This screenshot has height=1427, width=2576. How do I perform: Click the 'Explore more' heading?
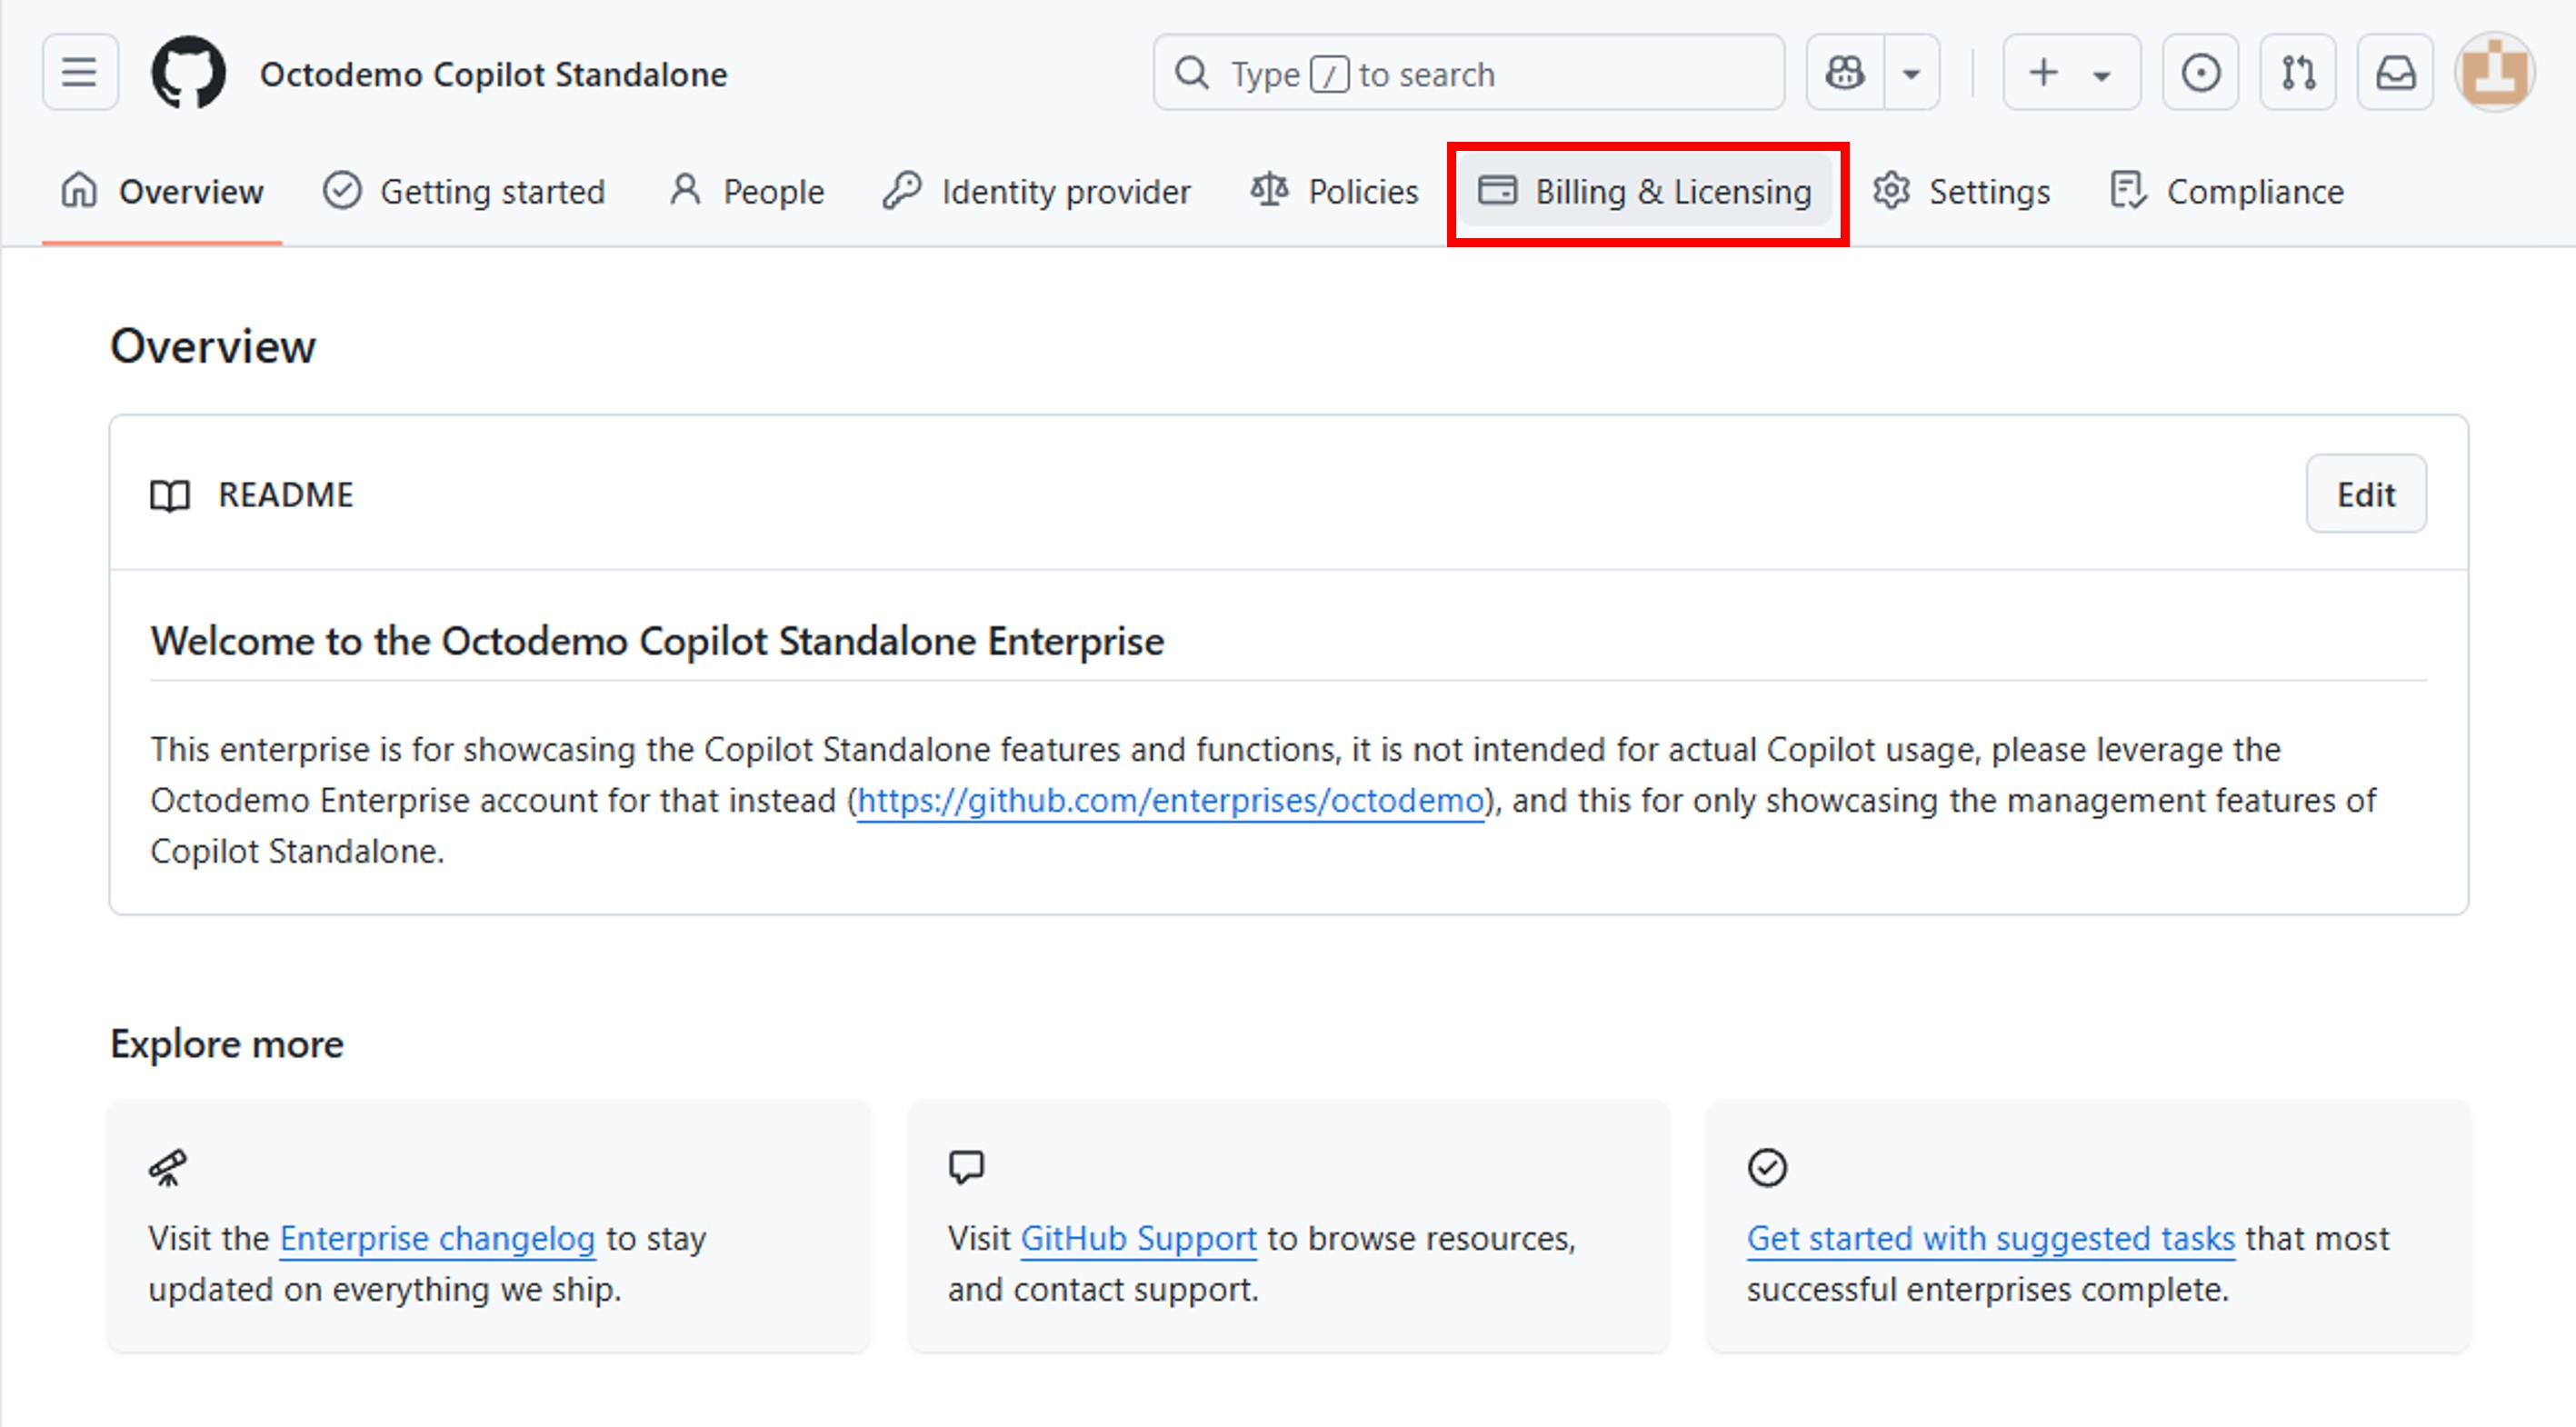click(x=227, y=1044)
